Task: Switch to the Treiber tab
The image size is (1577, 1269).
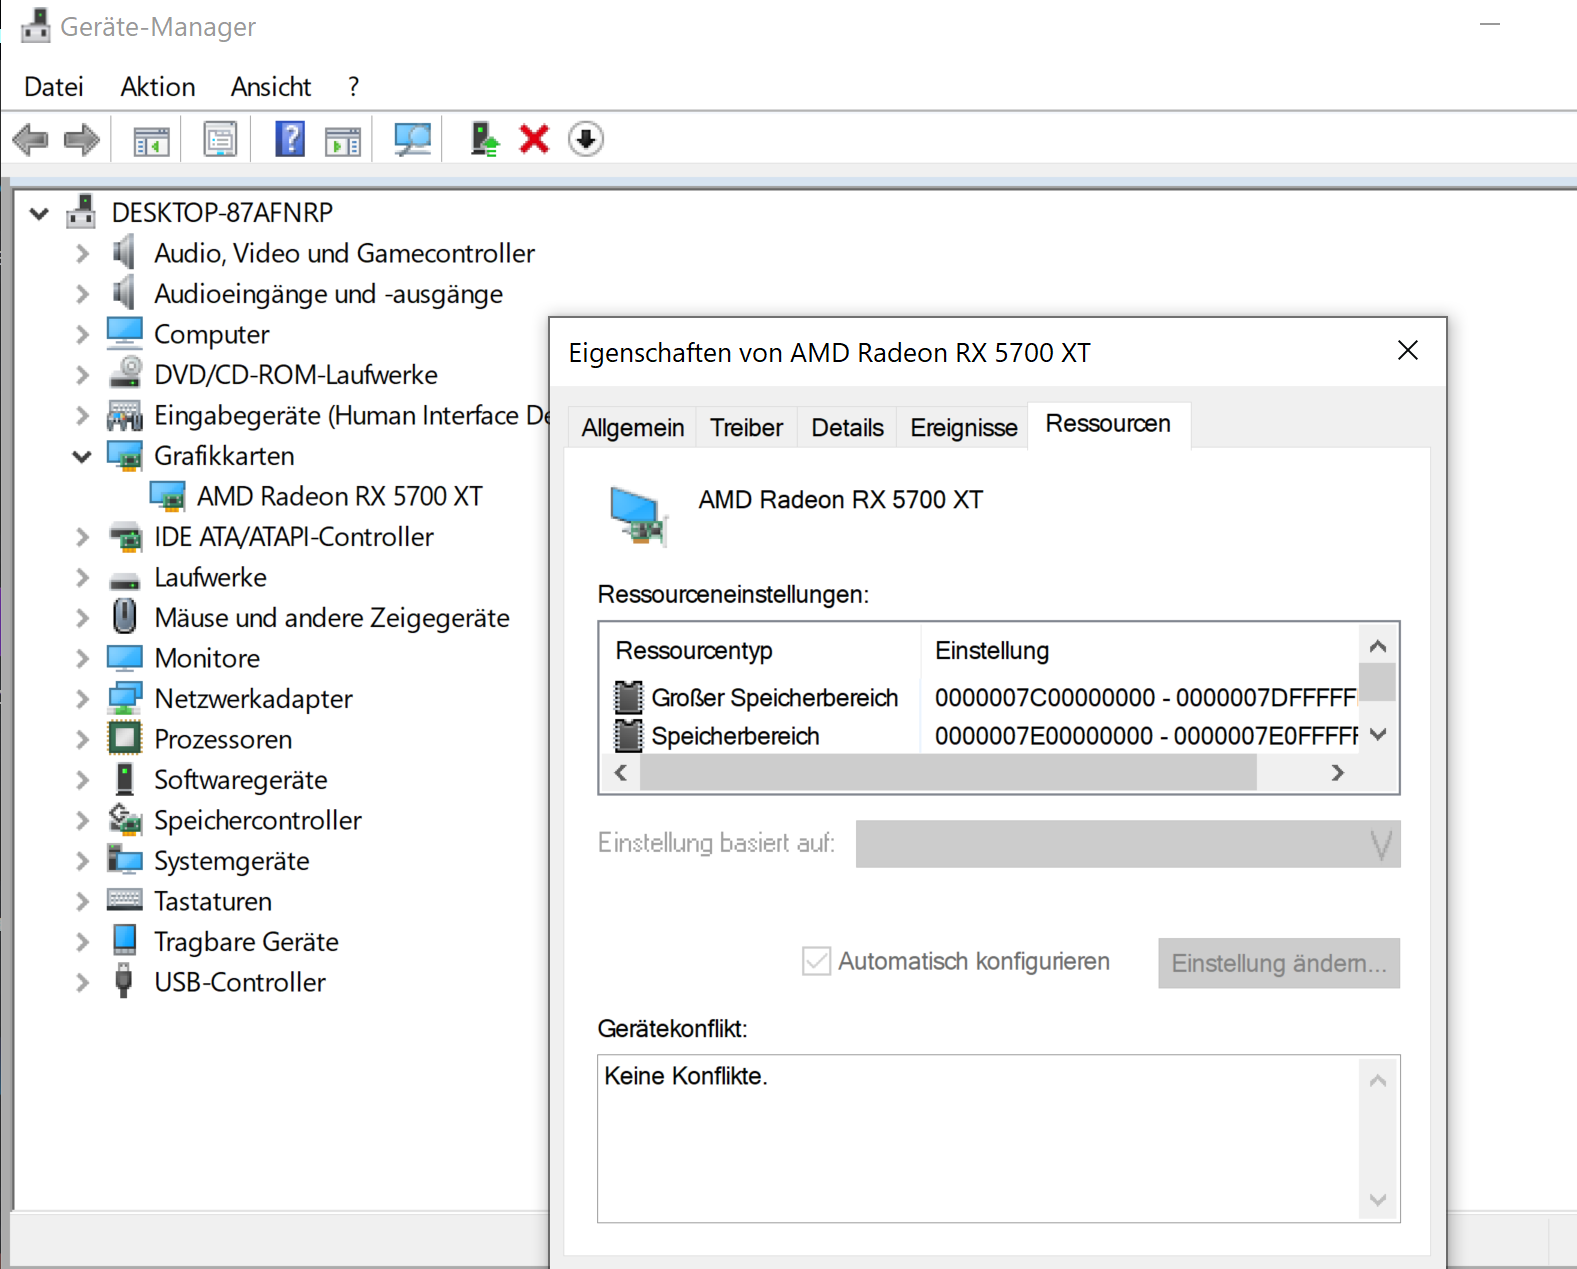Action: click(746, 428)
